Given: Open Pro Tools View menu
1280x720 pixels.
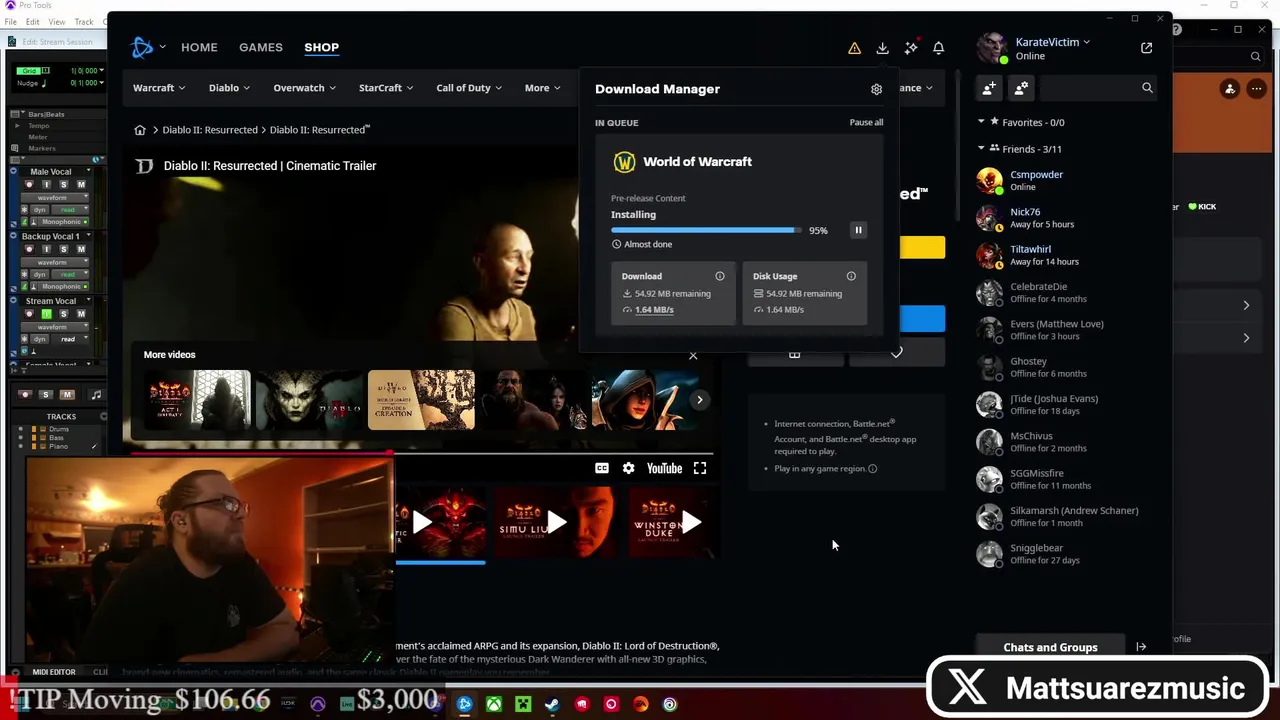Looking at the screenshot, I should pyautogui.click(x=57, y=21).
